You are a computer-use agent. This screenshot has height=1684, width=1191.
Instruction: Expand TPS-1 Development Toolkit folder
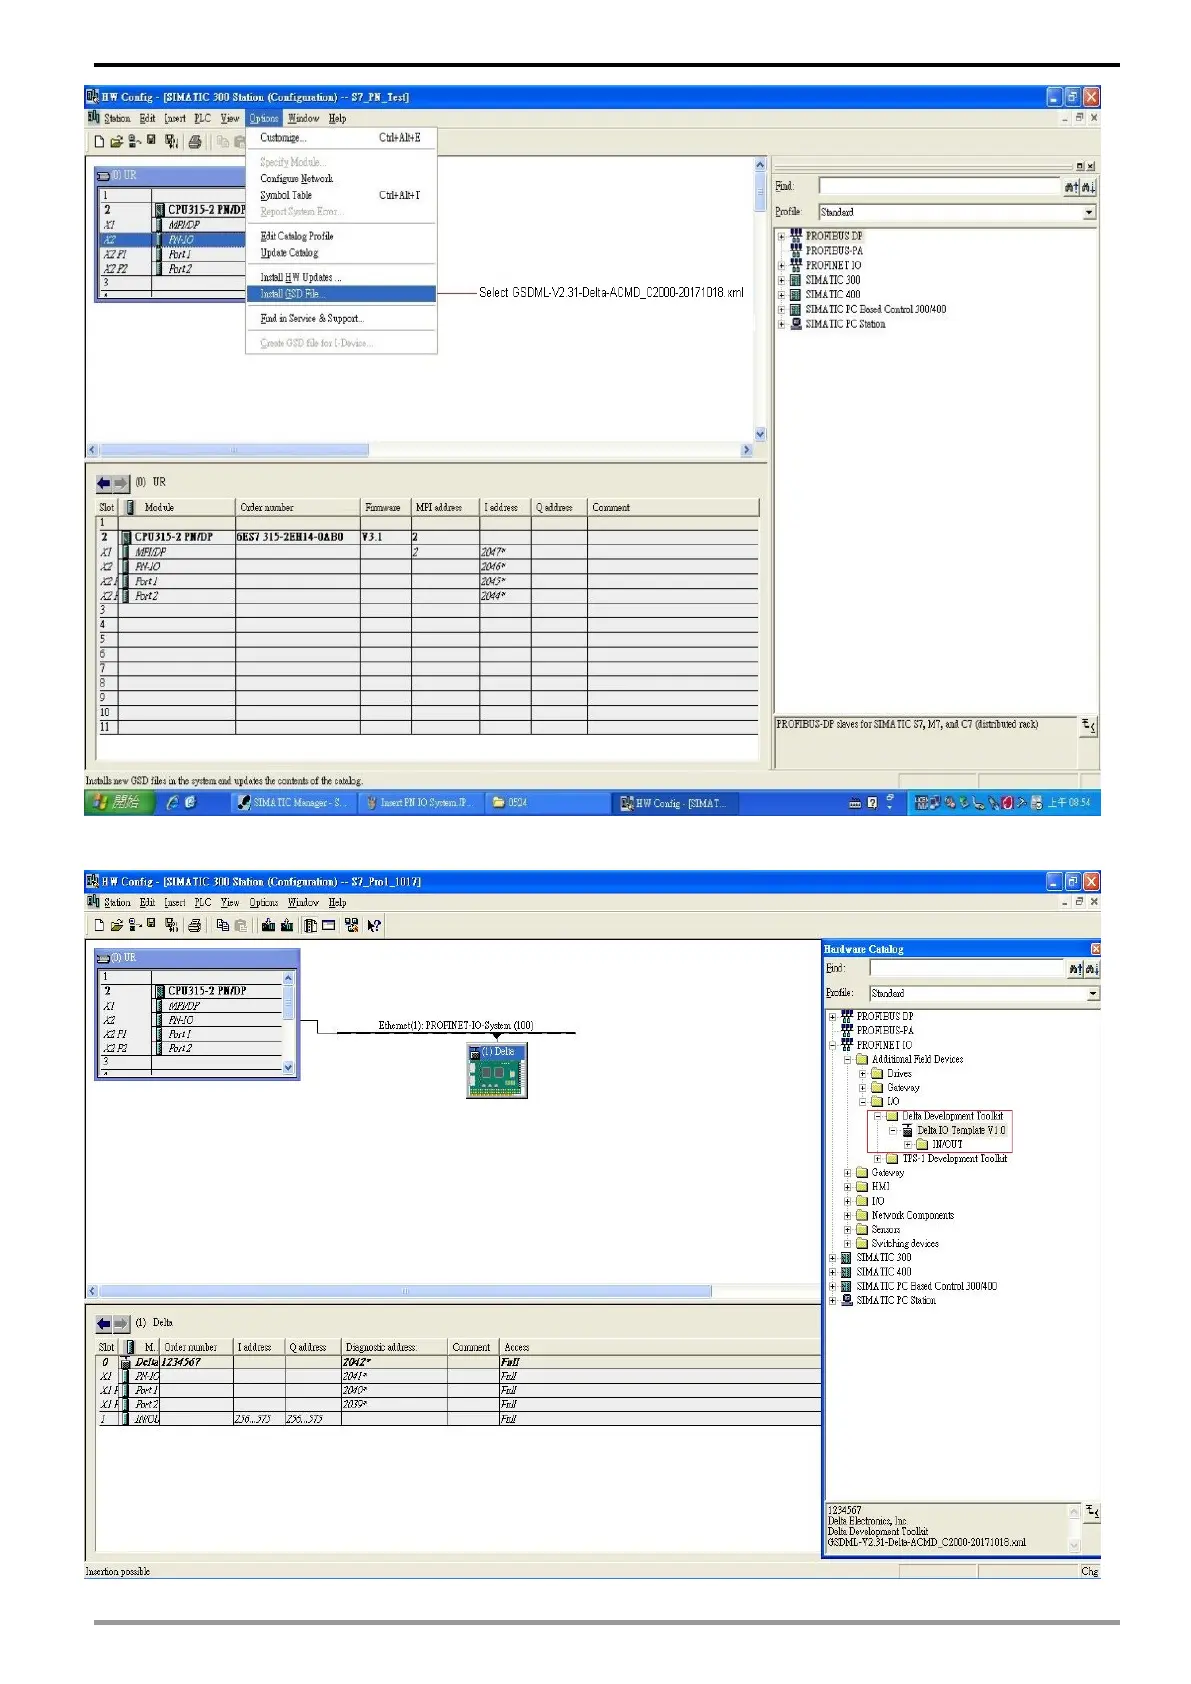(878, 1159)
